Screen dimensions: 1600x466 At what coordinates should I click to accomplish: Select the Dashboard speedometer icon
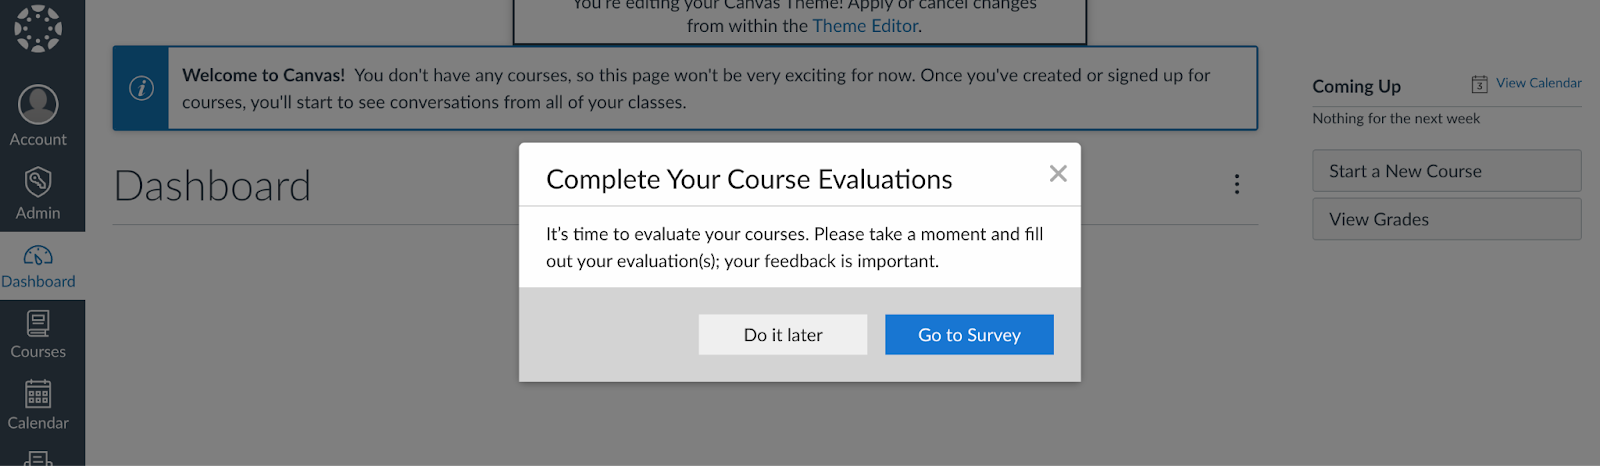[38, 256]
